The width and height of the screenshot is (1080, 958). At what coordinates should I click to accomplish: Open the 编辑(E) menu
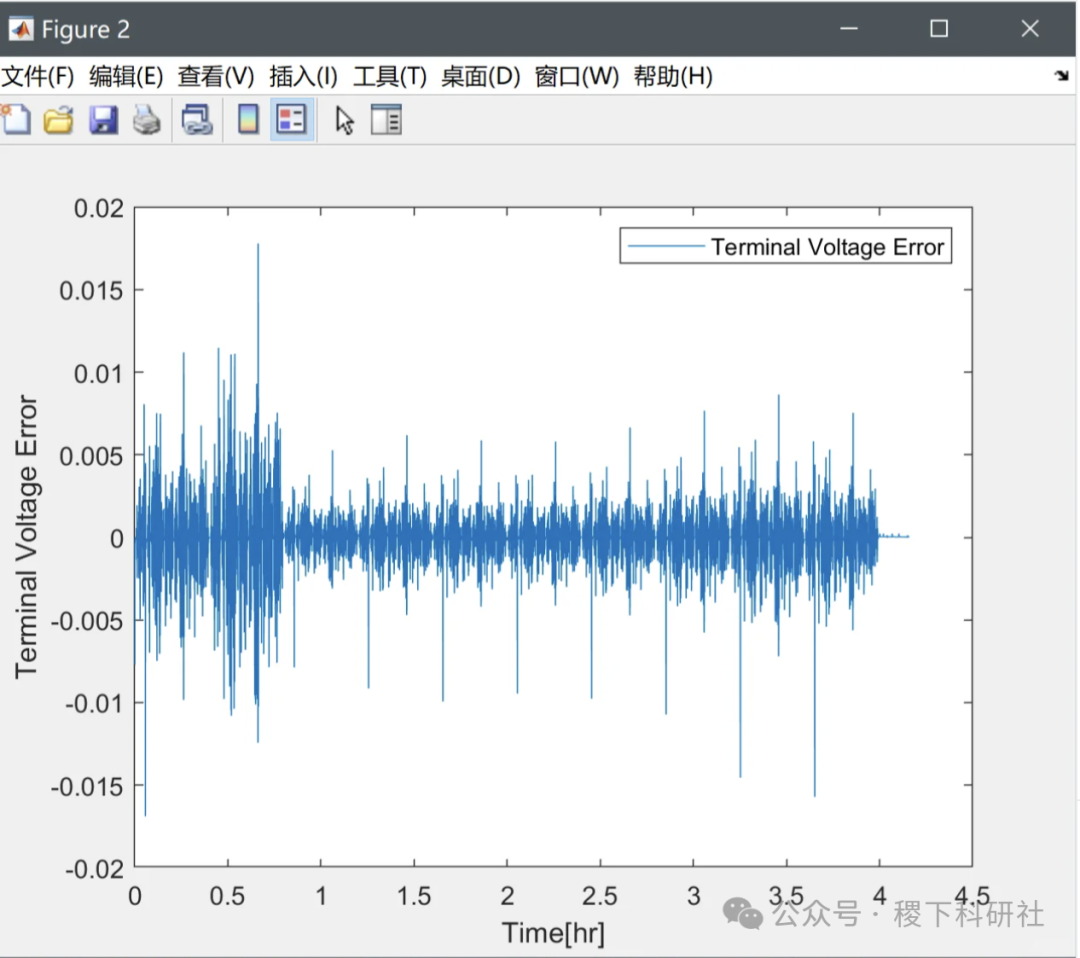tap(126, 76)
